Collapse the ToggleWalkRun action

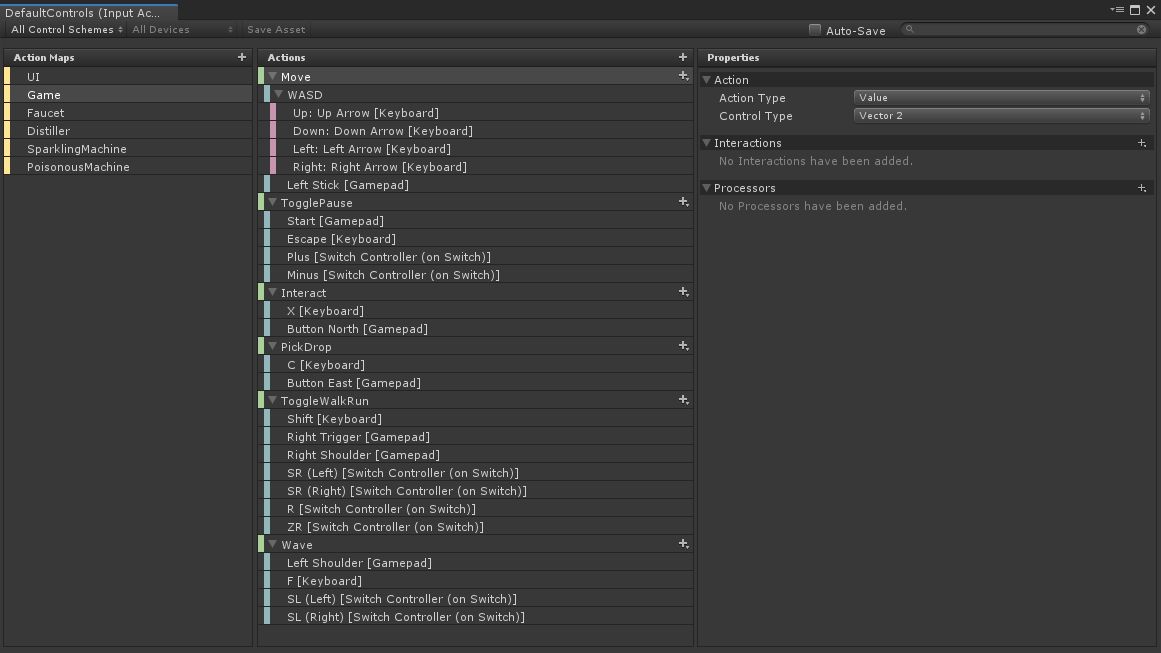(272, 401)
